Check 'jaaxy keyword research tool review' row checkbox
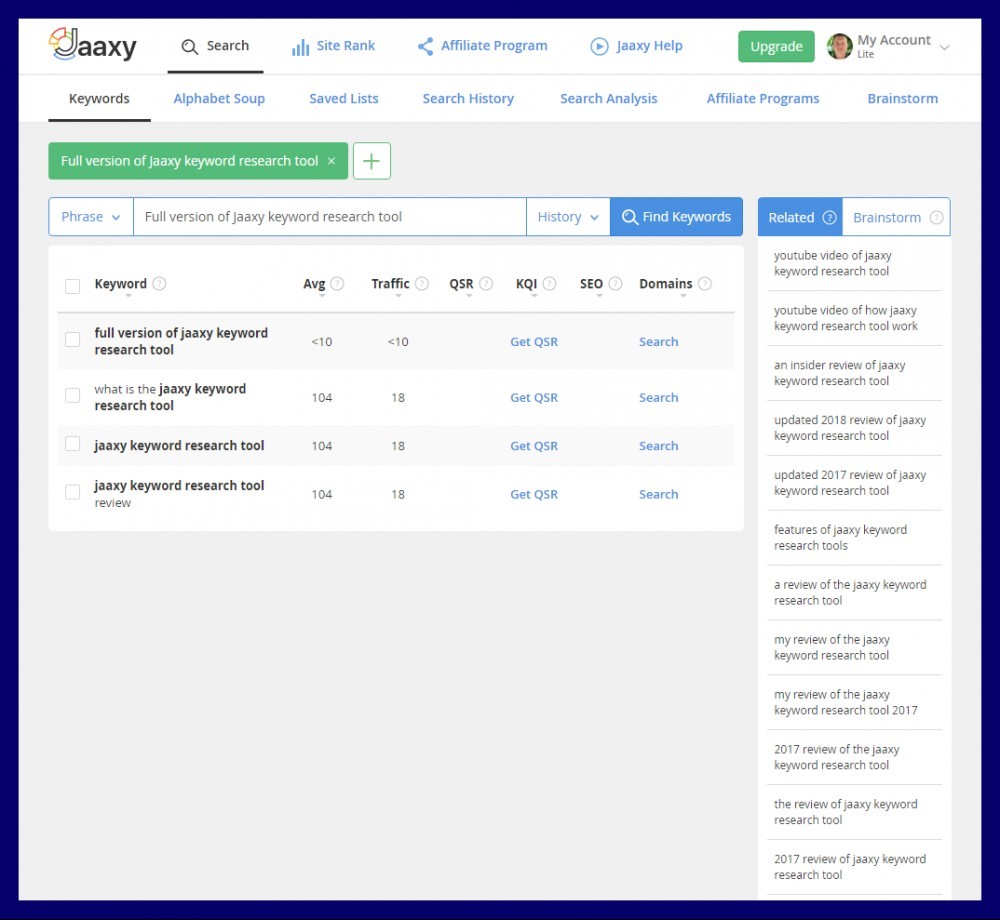 73,492
